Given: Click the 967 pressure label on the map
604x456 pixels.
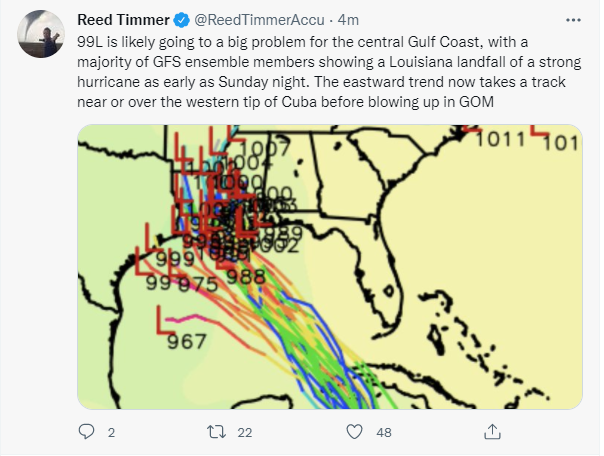Looking at the screenshot, I should pos(186,341).
